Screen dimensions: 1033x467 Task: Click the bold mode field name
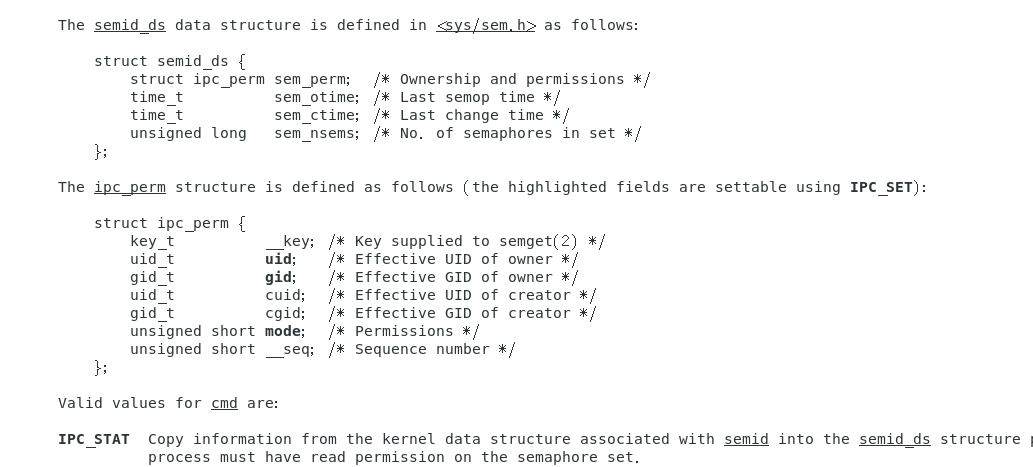283,331
